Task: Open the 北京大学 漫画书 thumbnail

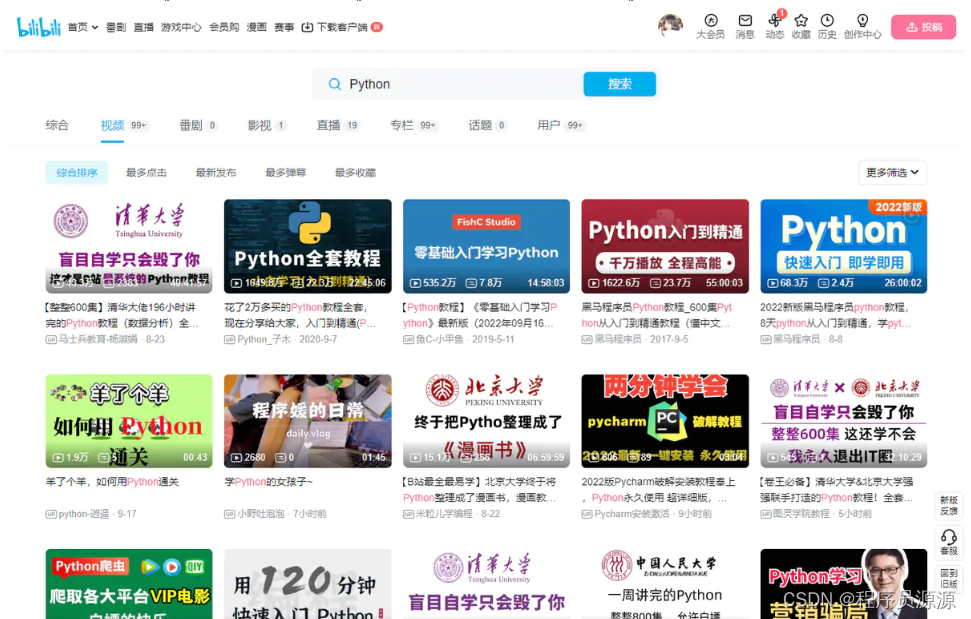Action: [x=486, y=421]
